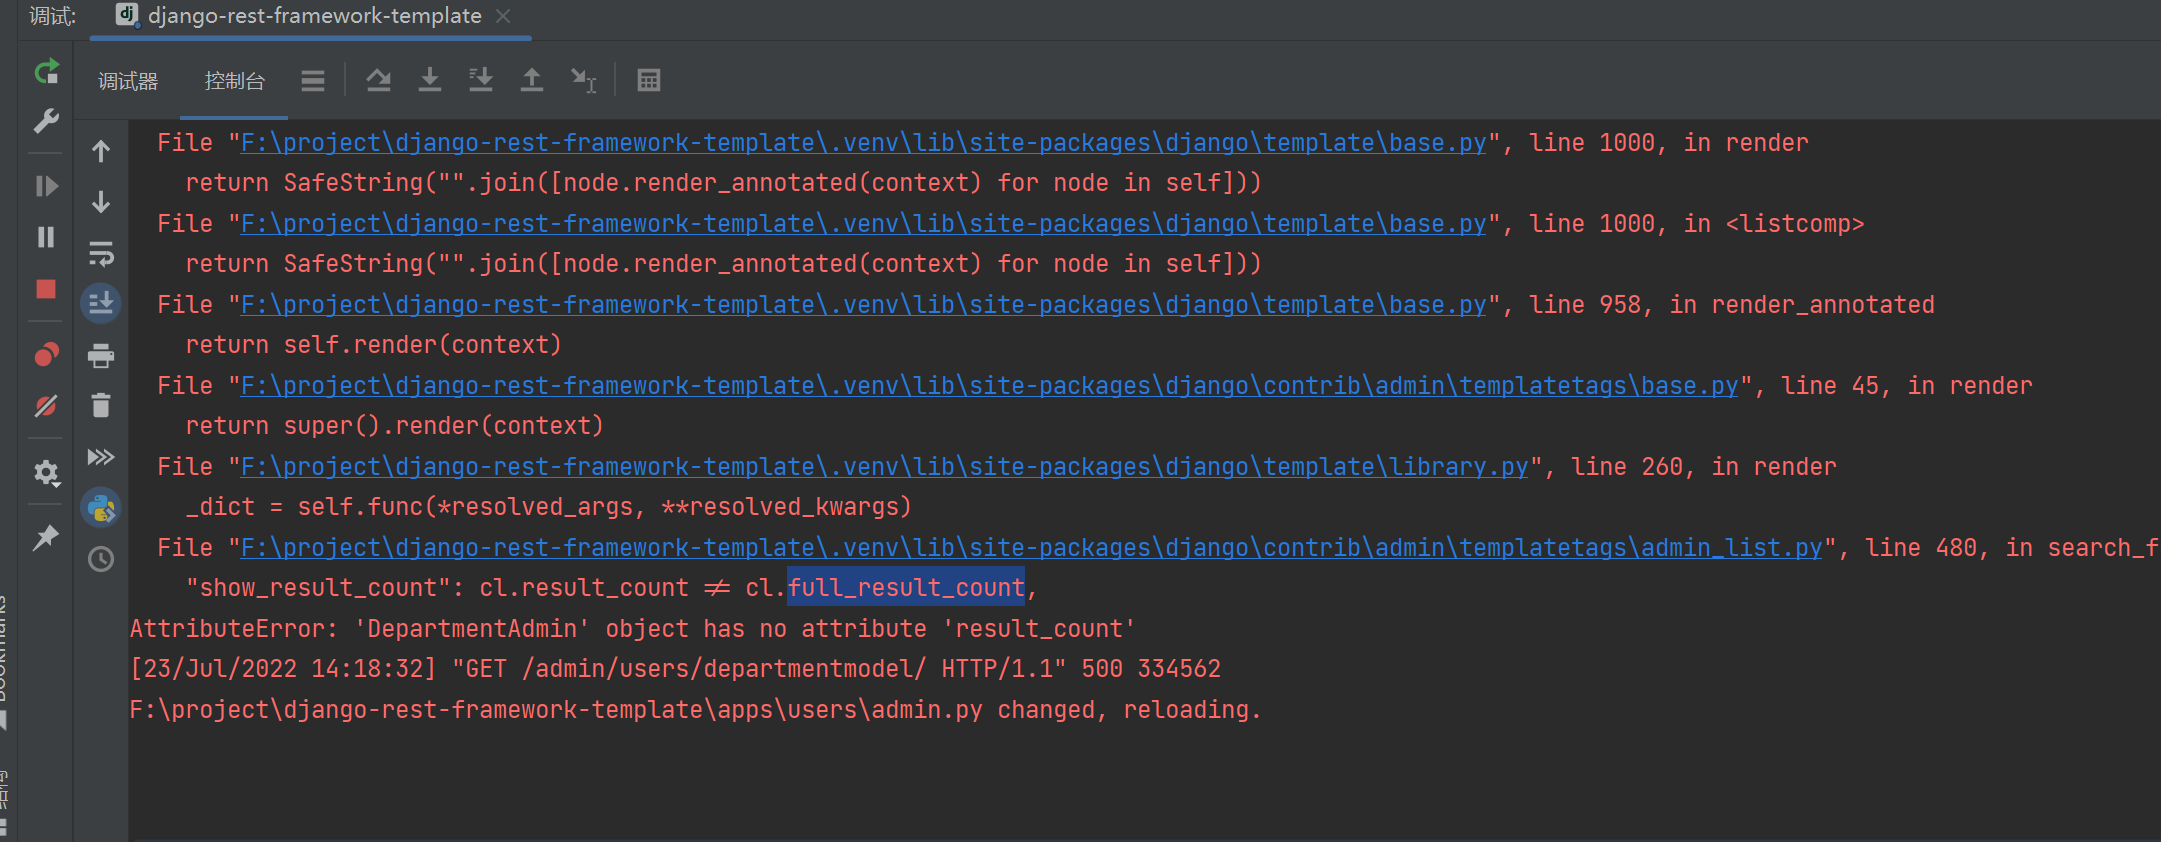Open the admin templatetags base.py link
The width and height of the screenshot is (2161, 842).
point(990,386)
